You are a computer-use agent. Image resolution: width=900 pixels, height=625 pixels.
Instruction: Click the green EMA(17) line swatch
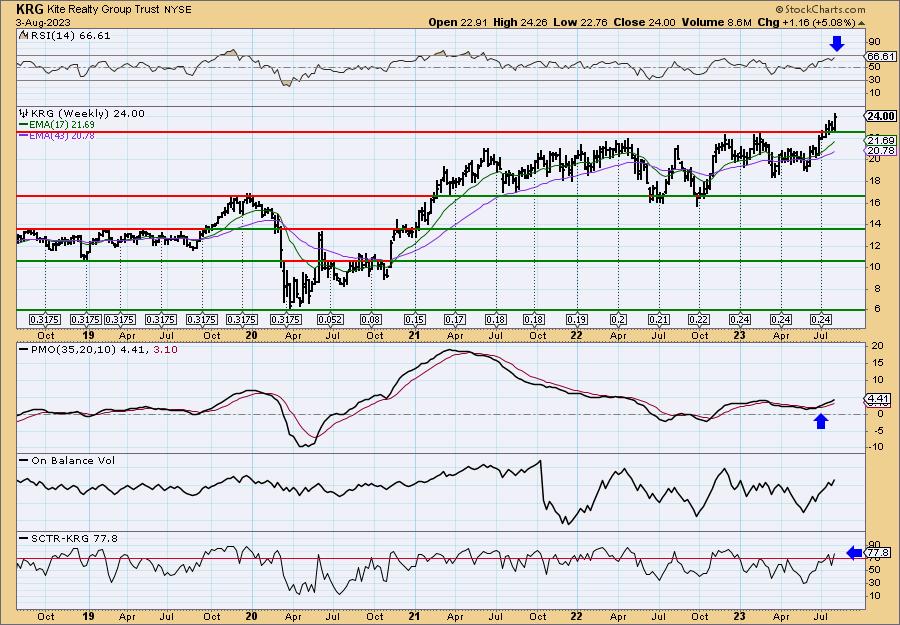click(24, 125)
